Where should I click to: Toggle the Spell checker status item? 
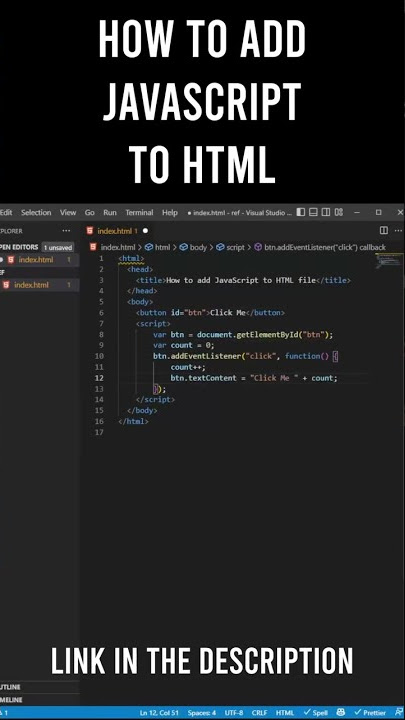(316, 713)
